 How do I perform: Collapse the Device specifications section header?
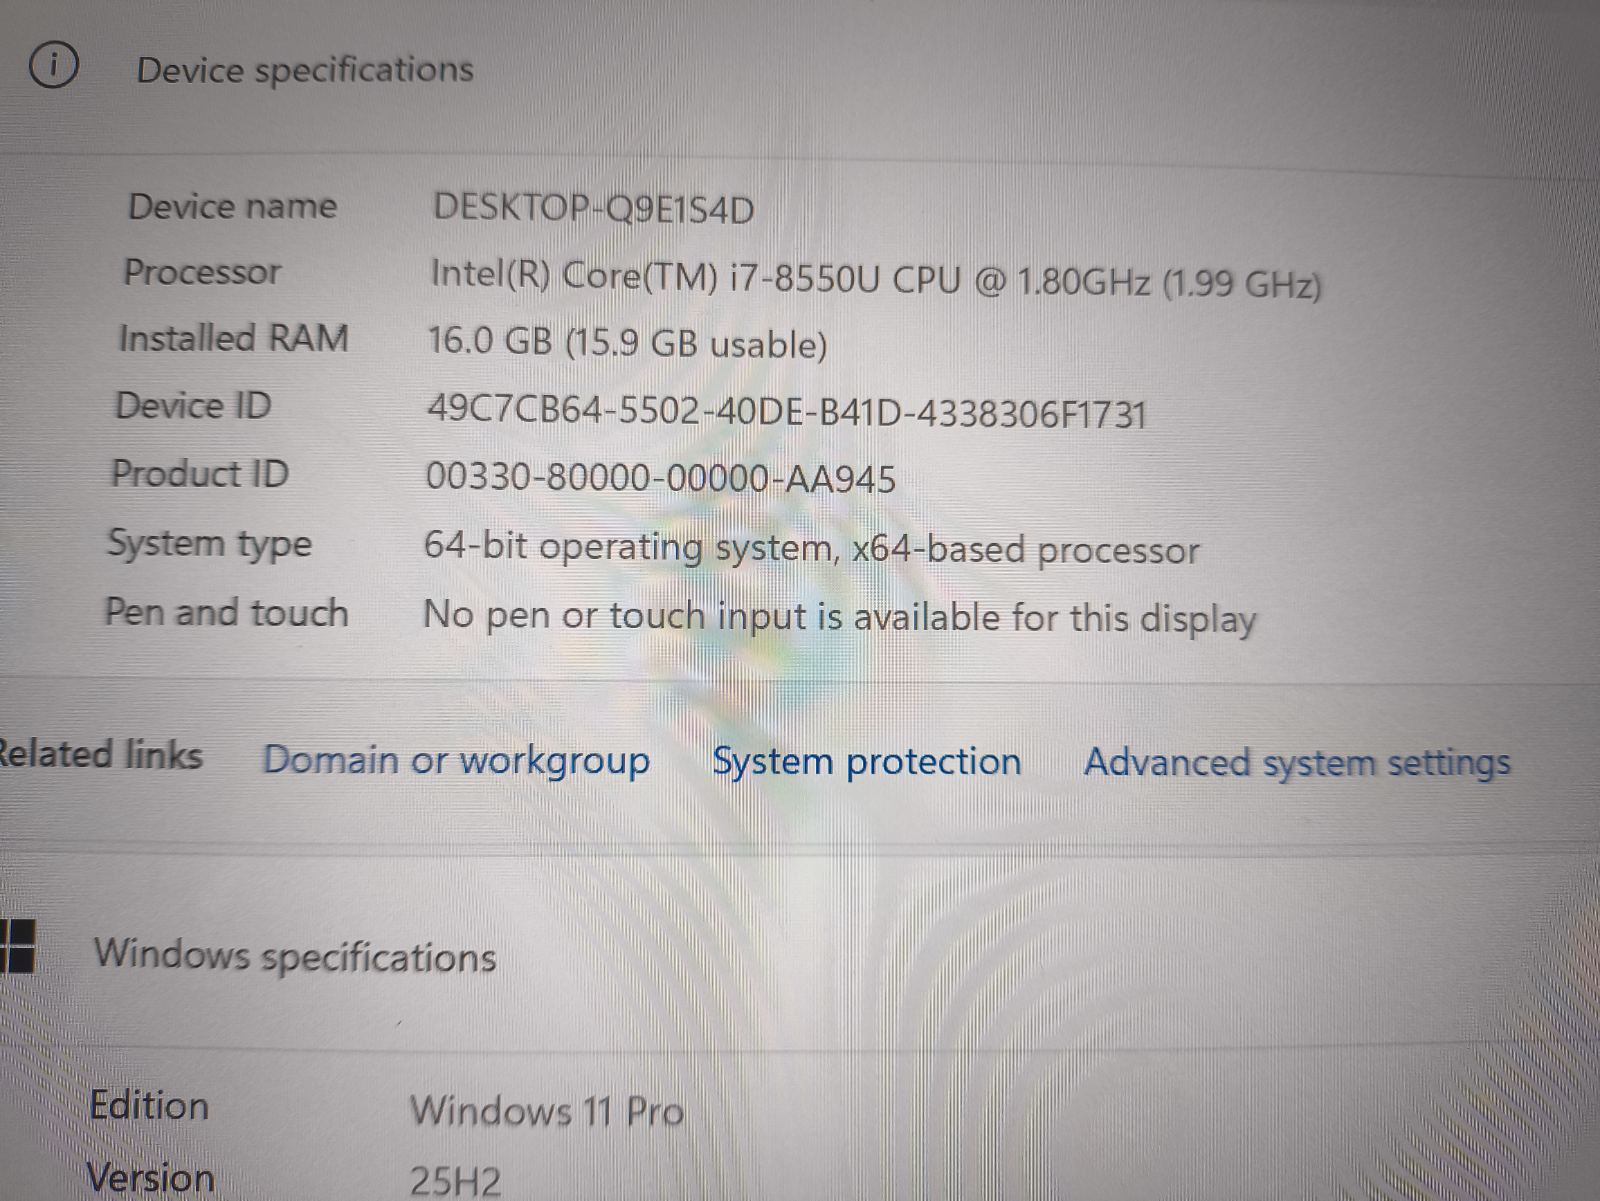[304, 70]
